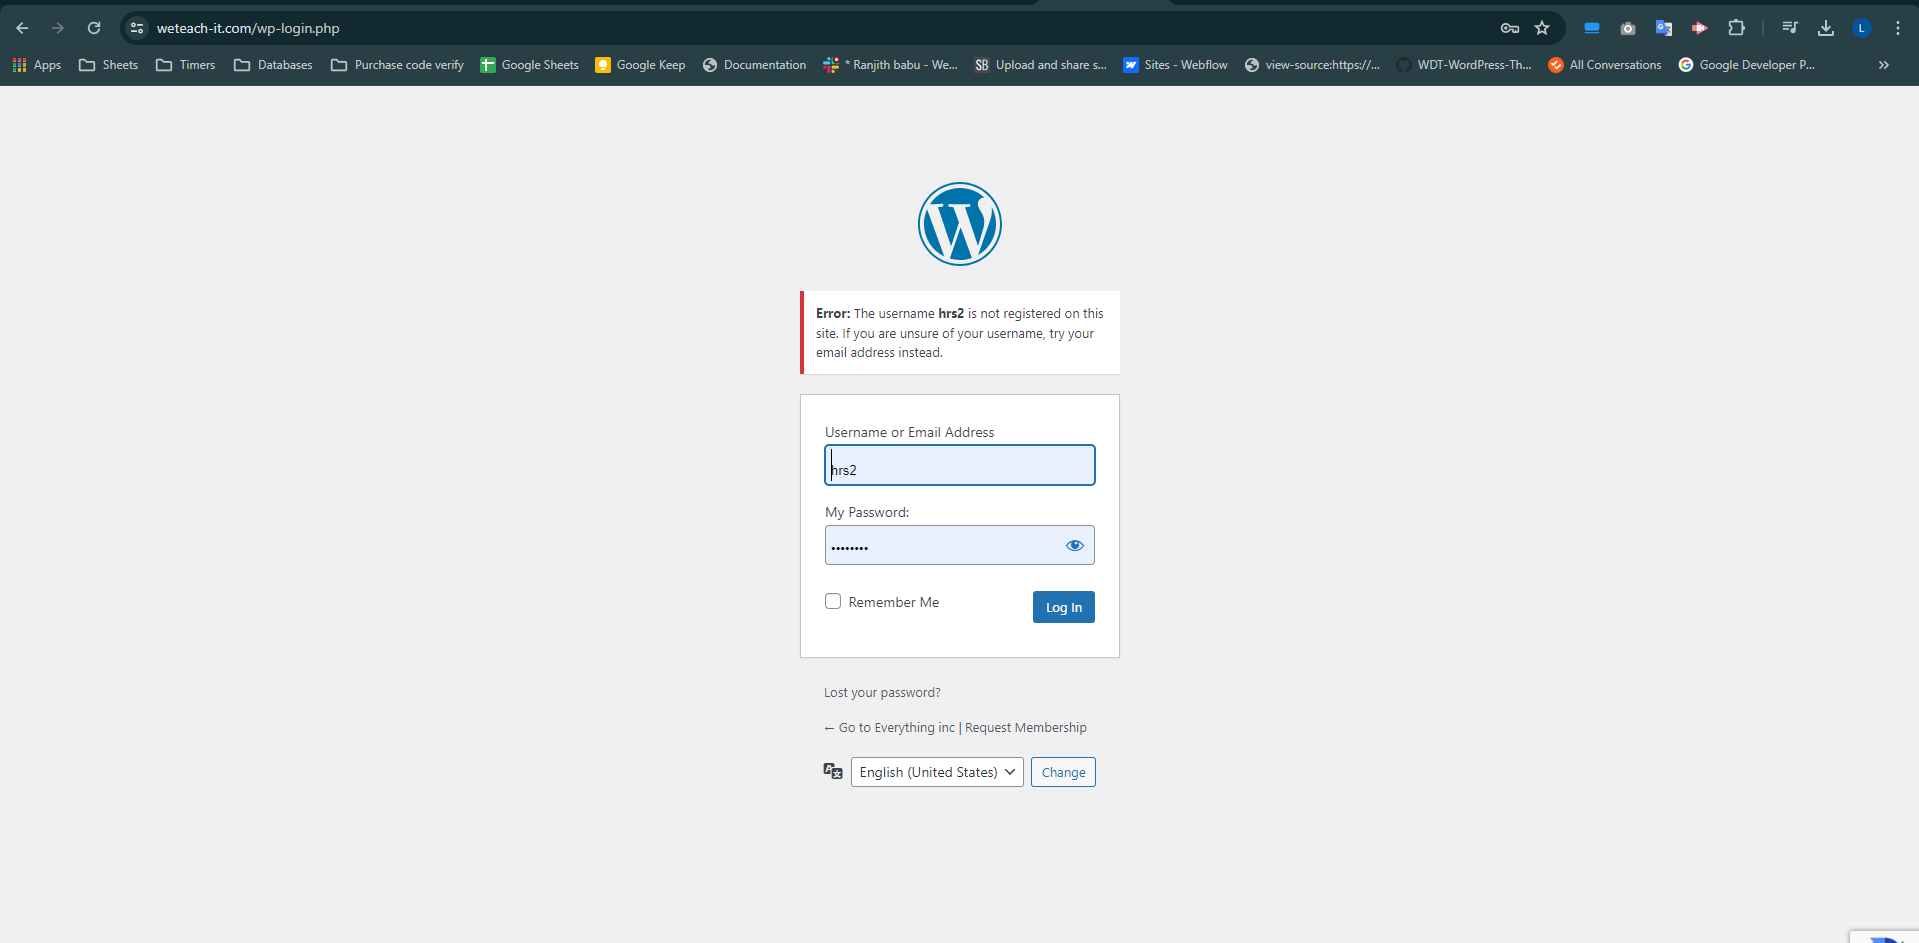The width and height of the screenshot is (1919, 943).
Task: Open the Chrome profile avatar
Action: (x=1861, y=28)
